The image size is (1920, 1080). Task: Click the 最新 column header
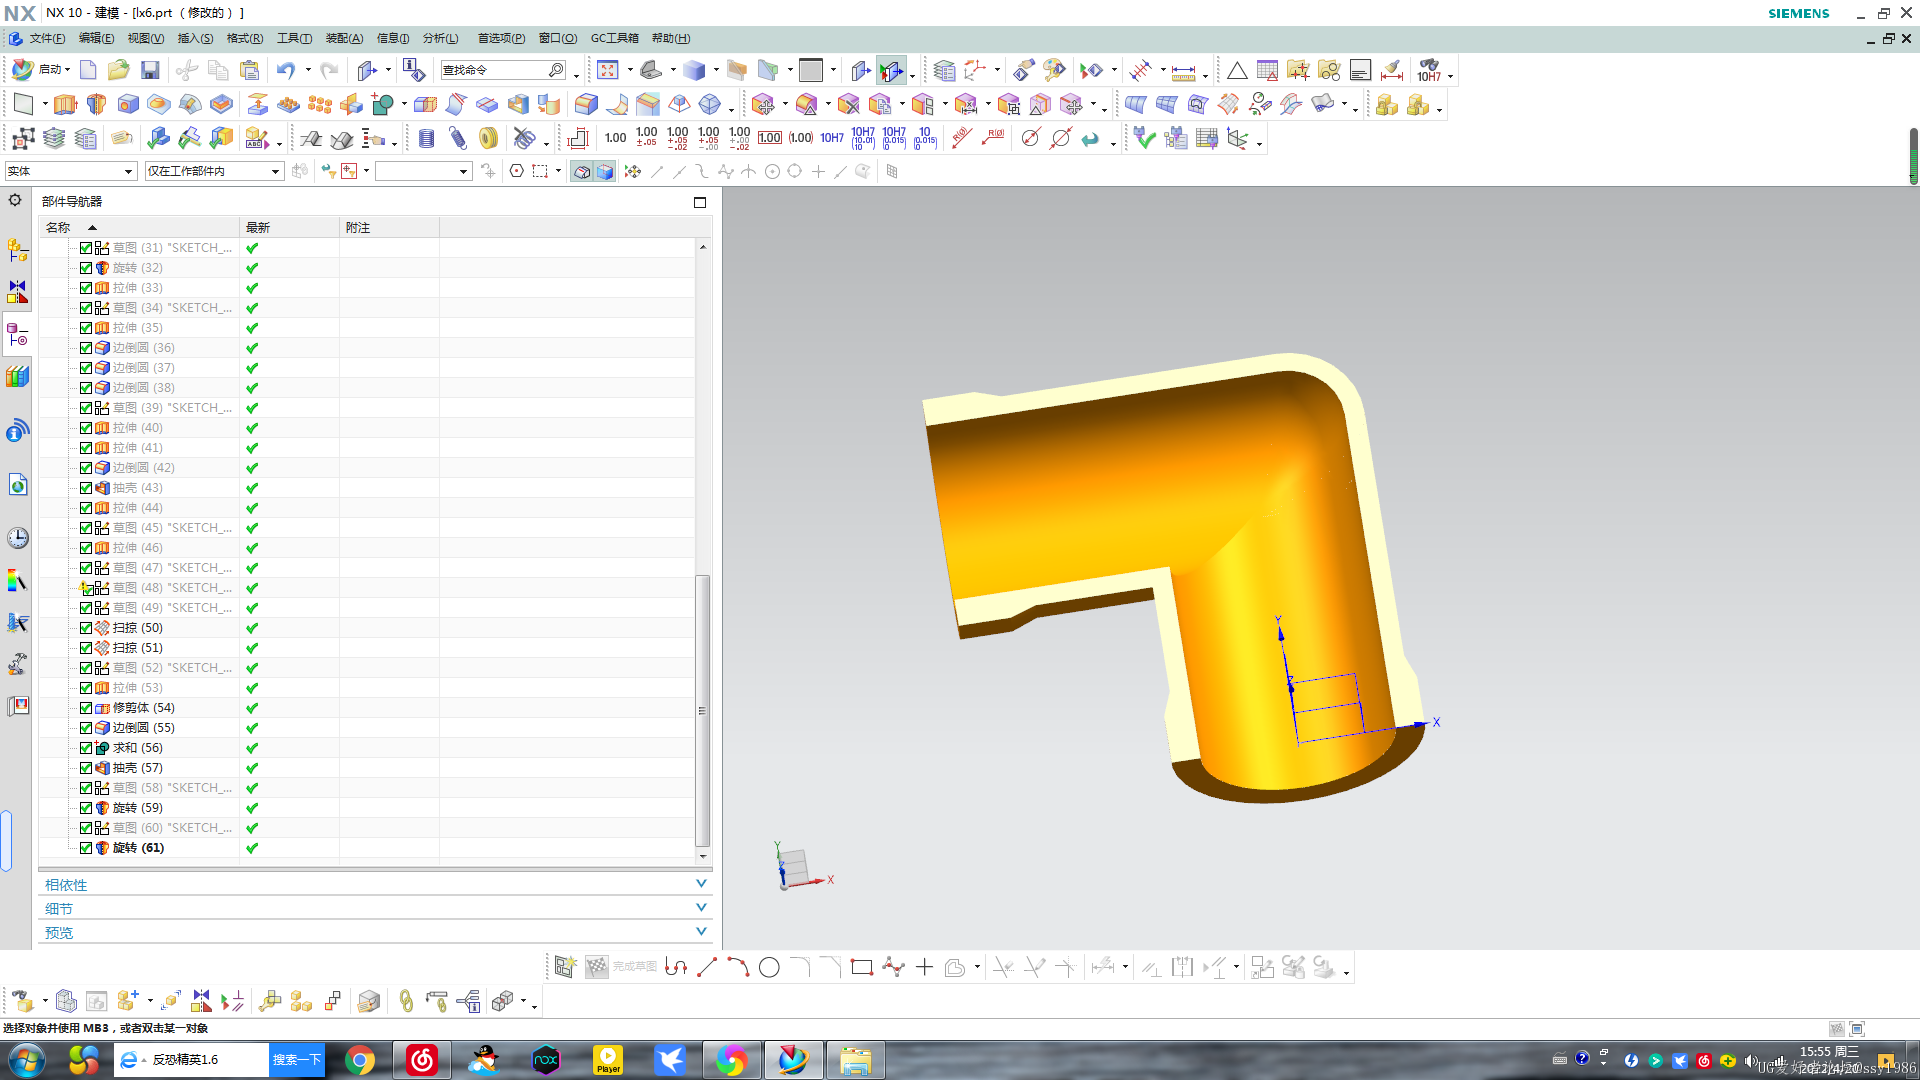[289, 227]
